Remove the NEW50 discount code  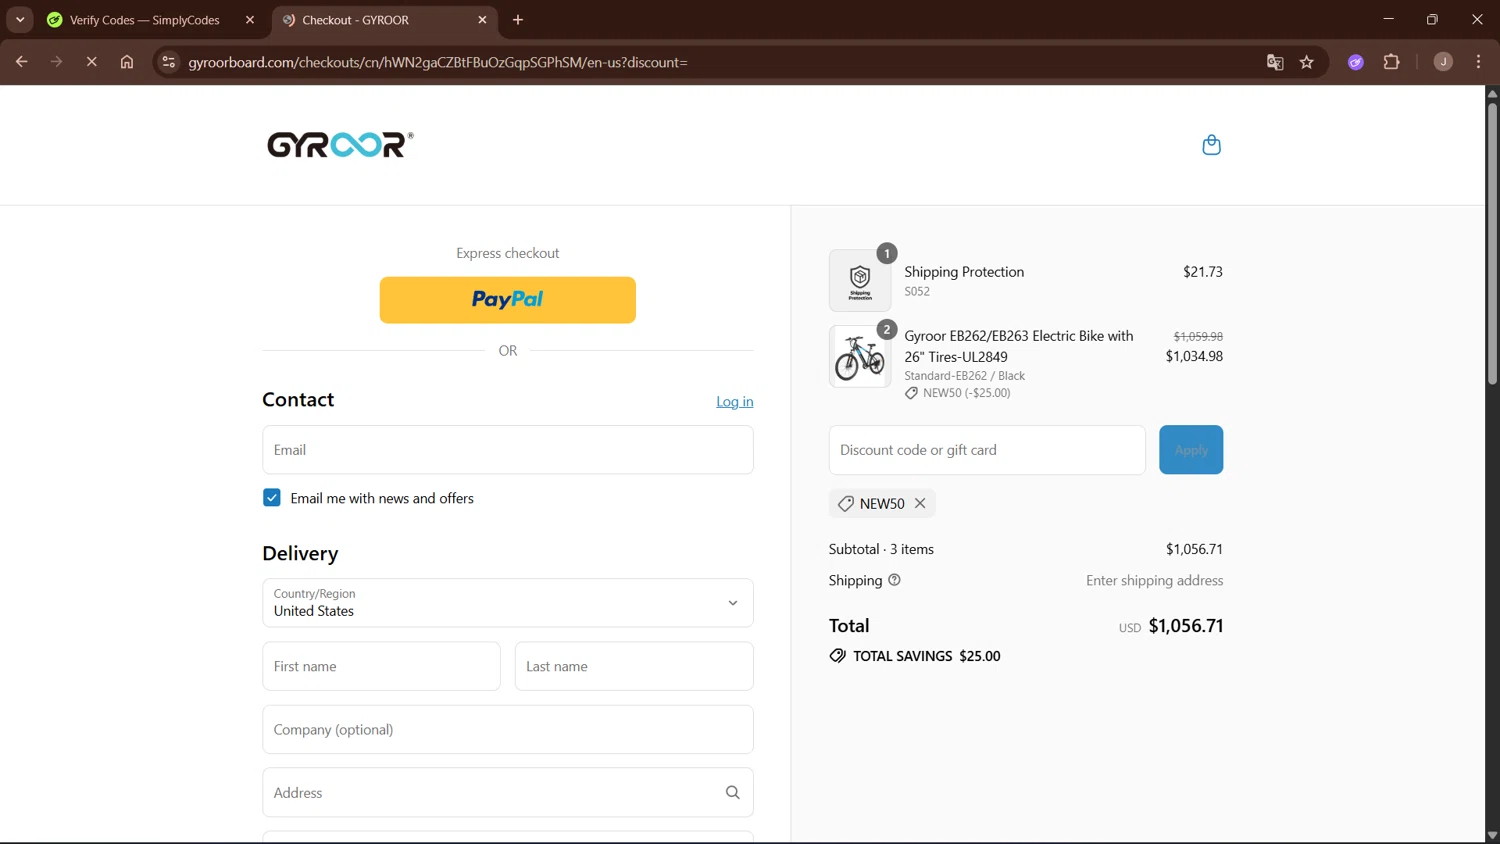[920, 503]
